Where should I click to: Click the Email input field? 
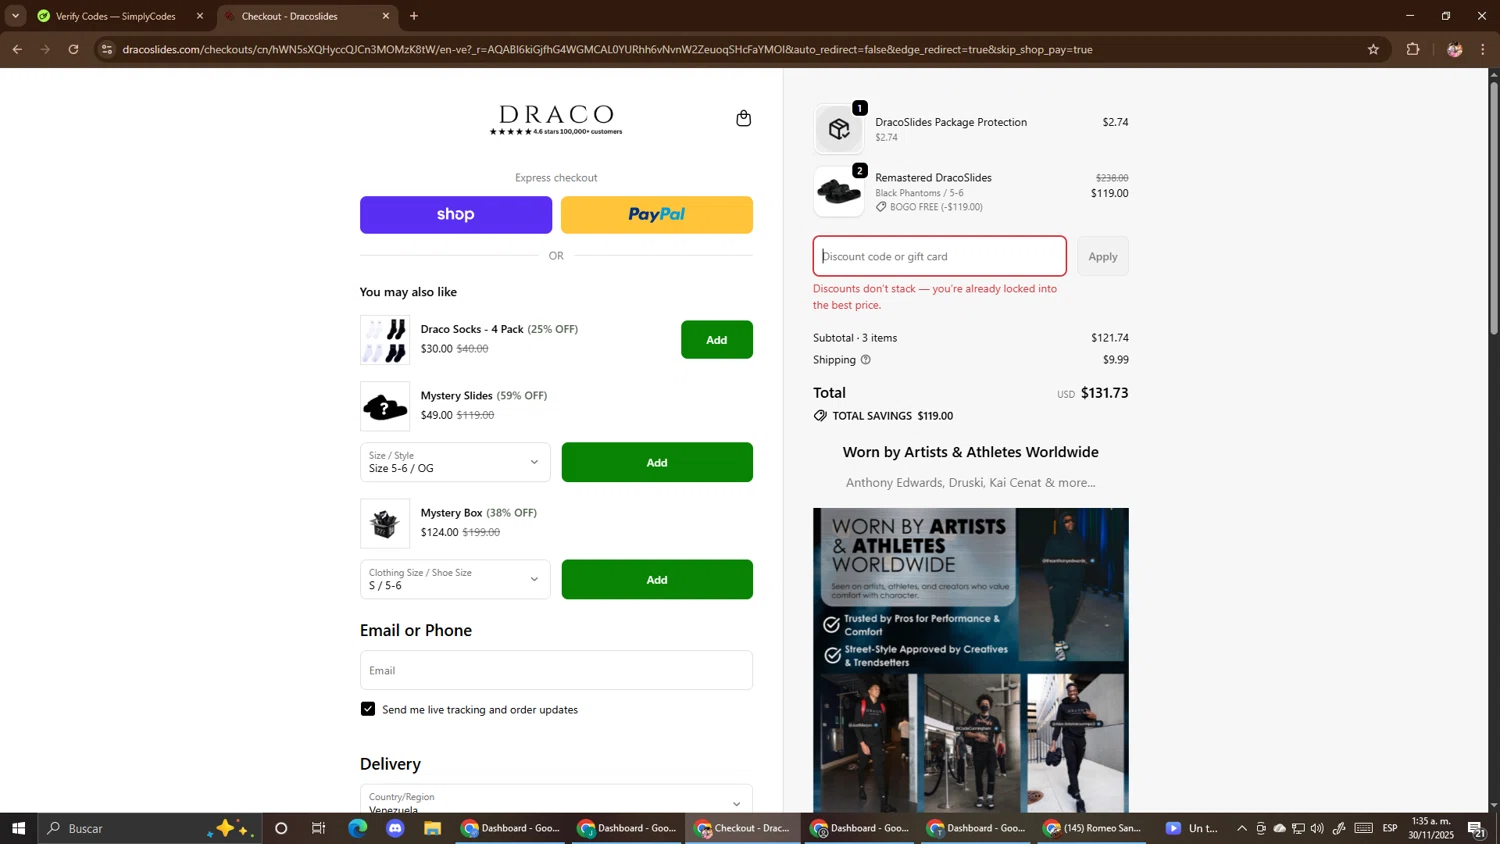556,670
